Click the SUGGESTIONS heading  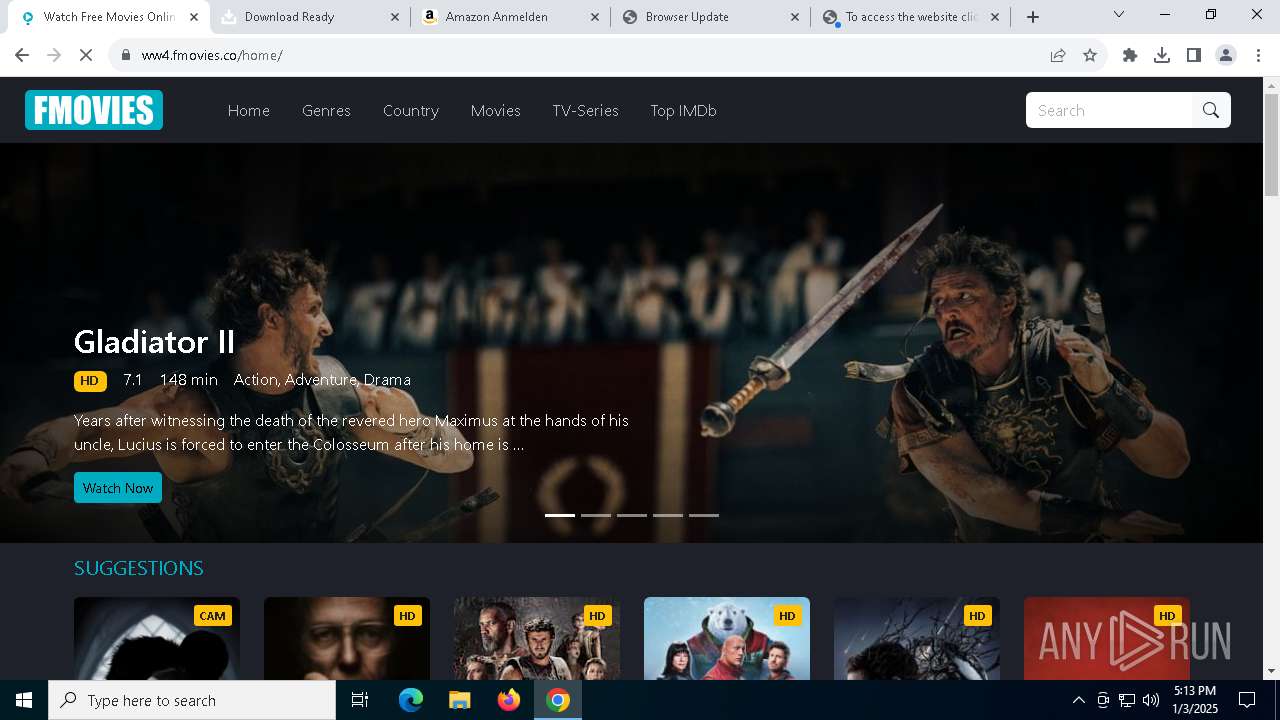tap(139, 568)
